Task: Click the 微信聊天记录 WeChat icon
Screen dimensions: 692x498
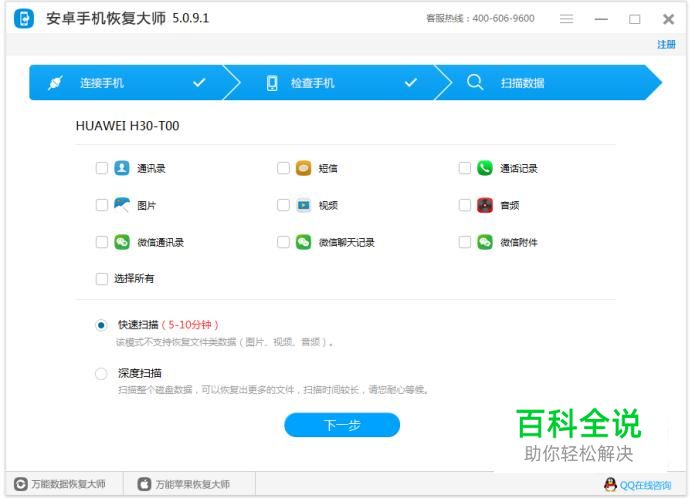Action: pos(303,242)
